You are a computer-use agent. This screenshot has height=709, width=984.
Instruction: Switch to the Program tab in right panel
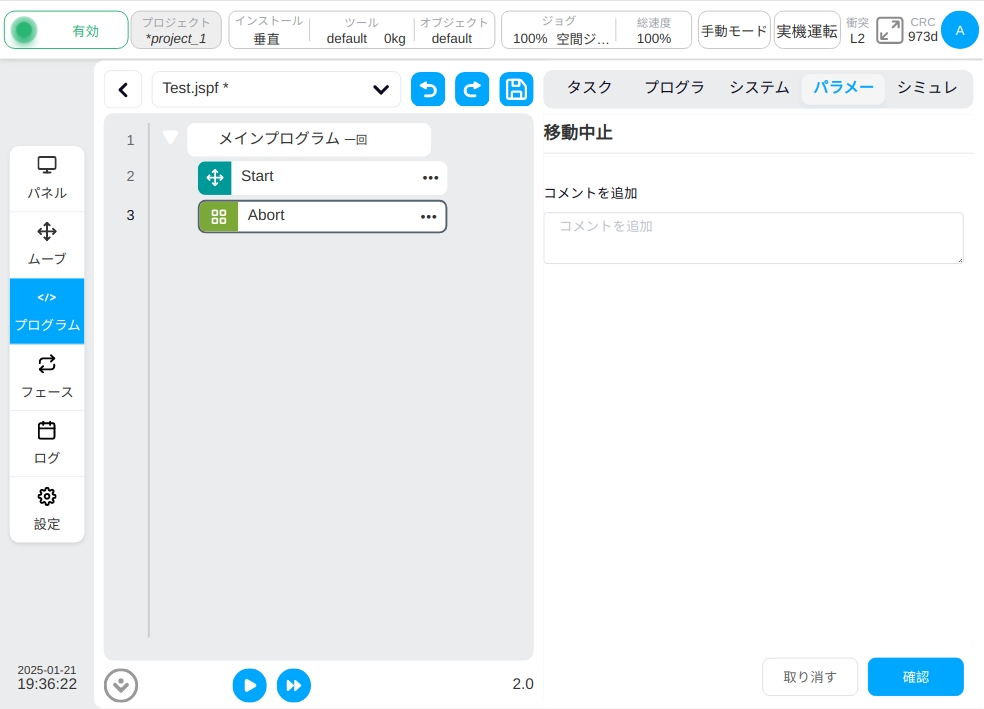click(x=675, y=88)
